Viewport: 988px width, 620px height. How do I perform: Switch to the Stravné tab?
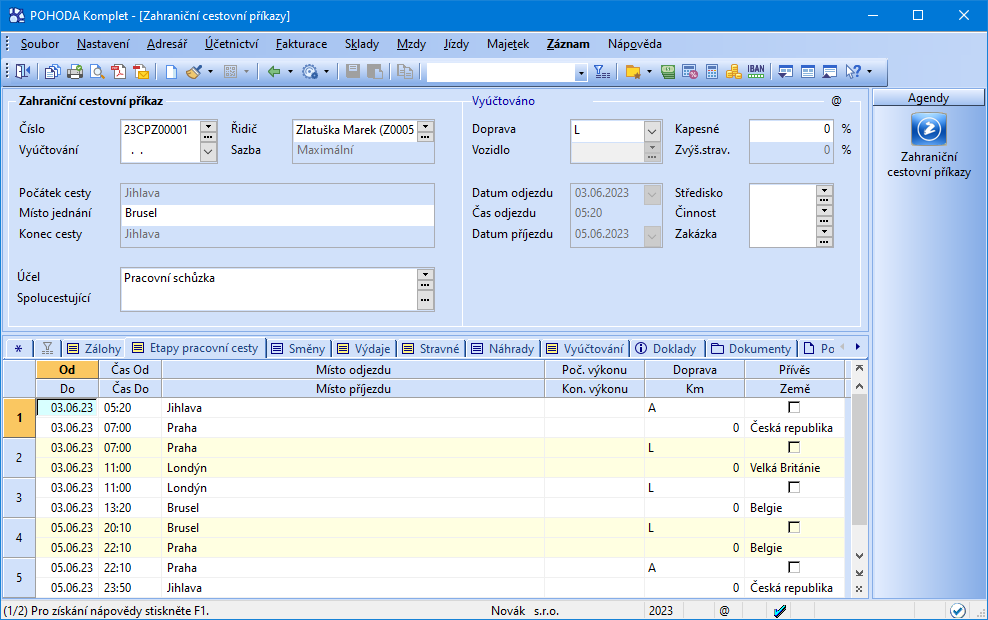431,348
